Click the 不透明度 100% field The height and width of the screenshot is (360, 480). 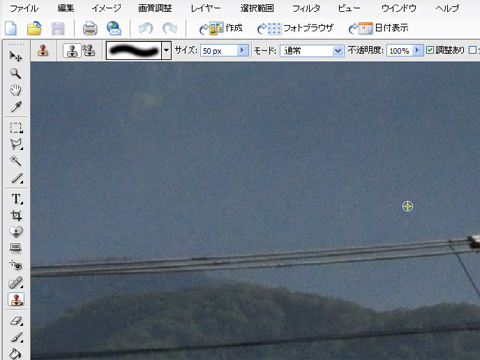(x=399, y=51)
